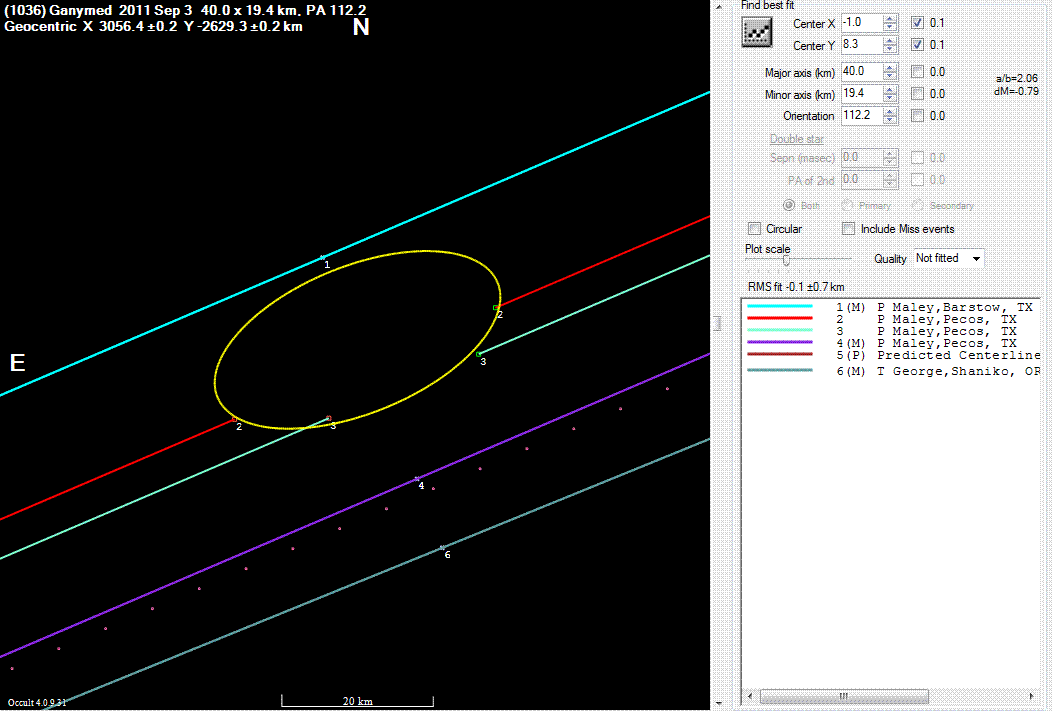Click chord 1 marker on ellipse top
The width and height of the screenshot is (1052, 711).
tap(322, 258)
